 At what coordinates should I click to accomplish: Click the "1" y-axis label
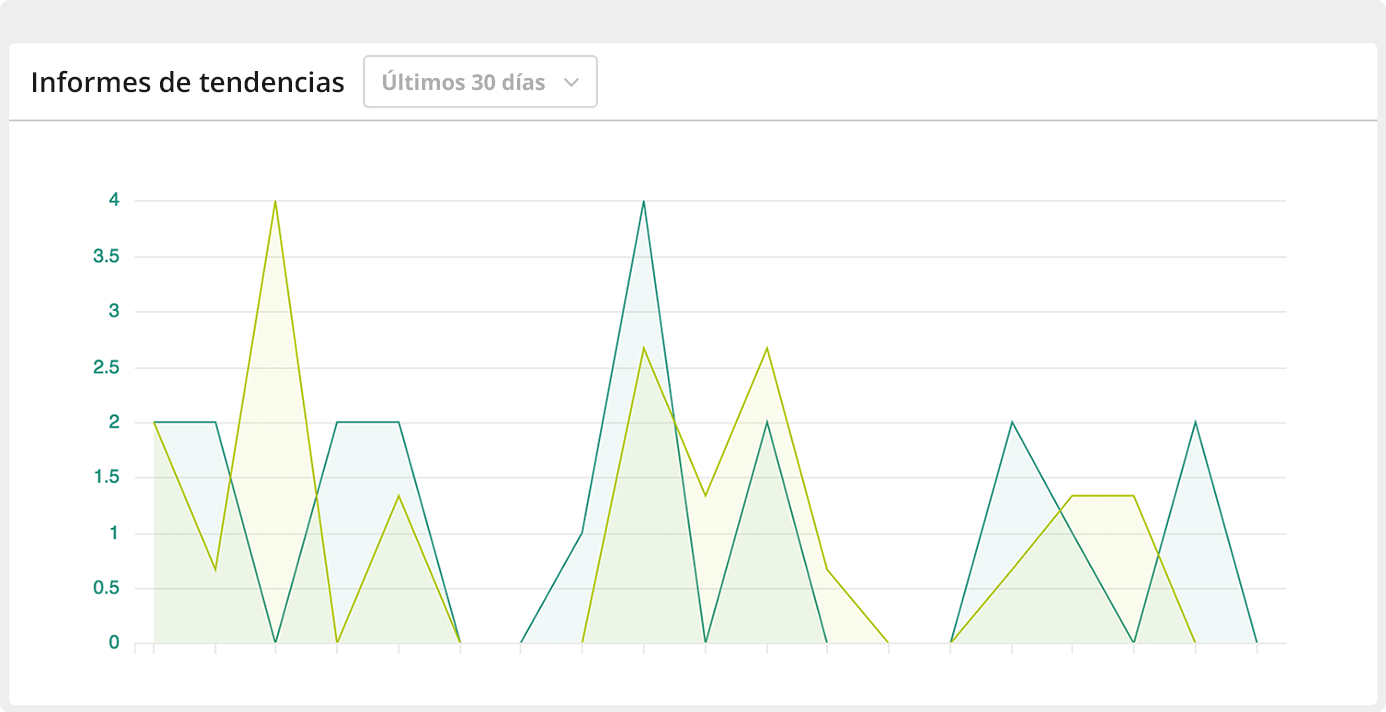(114, 533)
